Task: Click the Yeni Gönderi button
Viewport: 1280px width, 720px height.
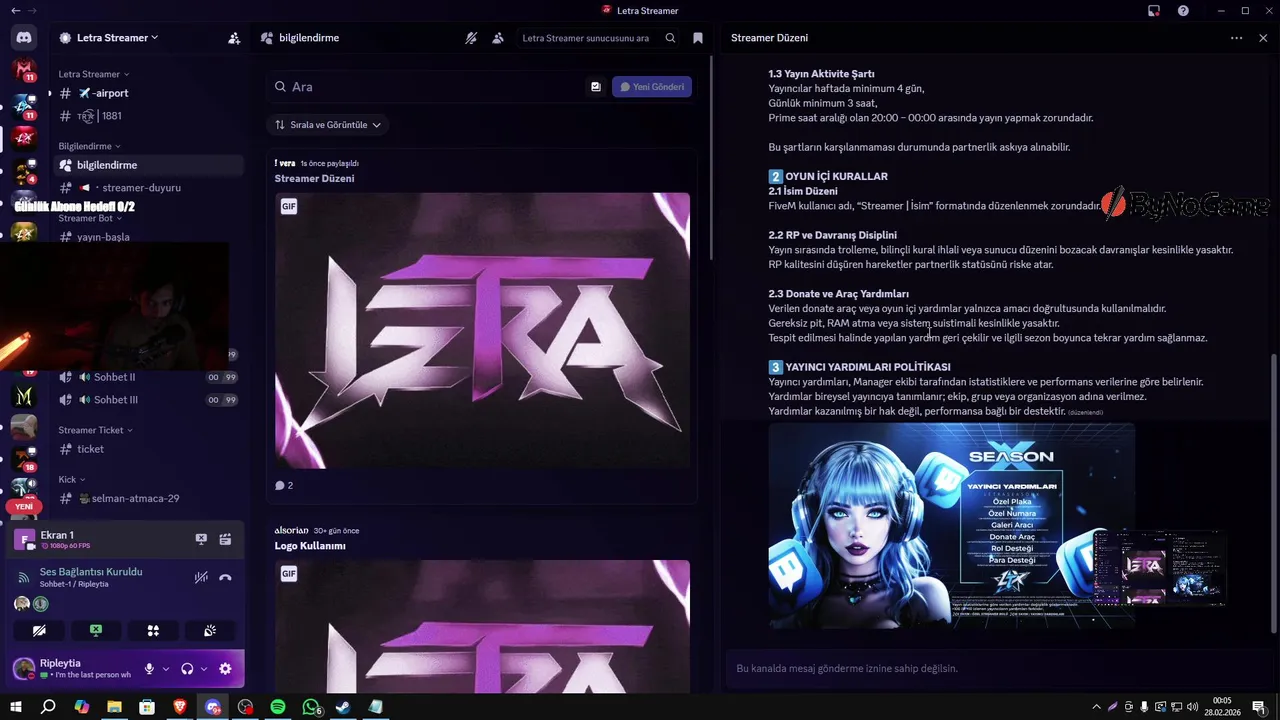Action: tap(652, 87)
